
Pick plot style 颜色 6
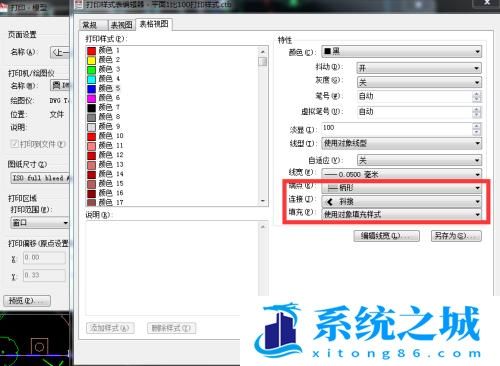[104, 98]
